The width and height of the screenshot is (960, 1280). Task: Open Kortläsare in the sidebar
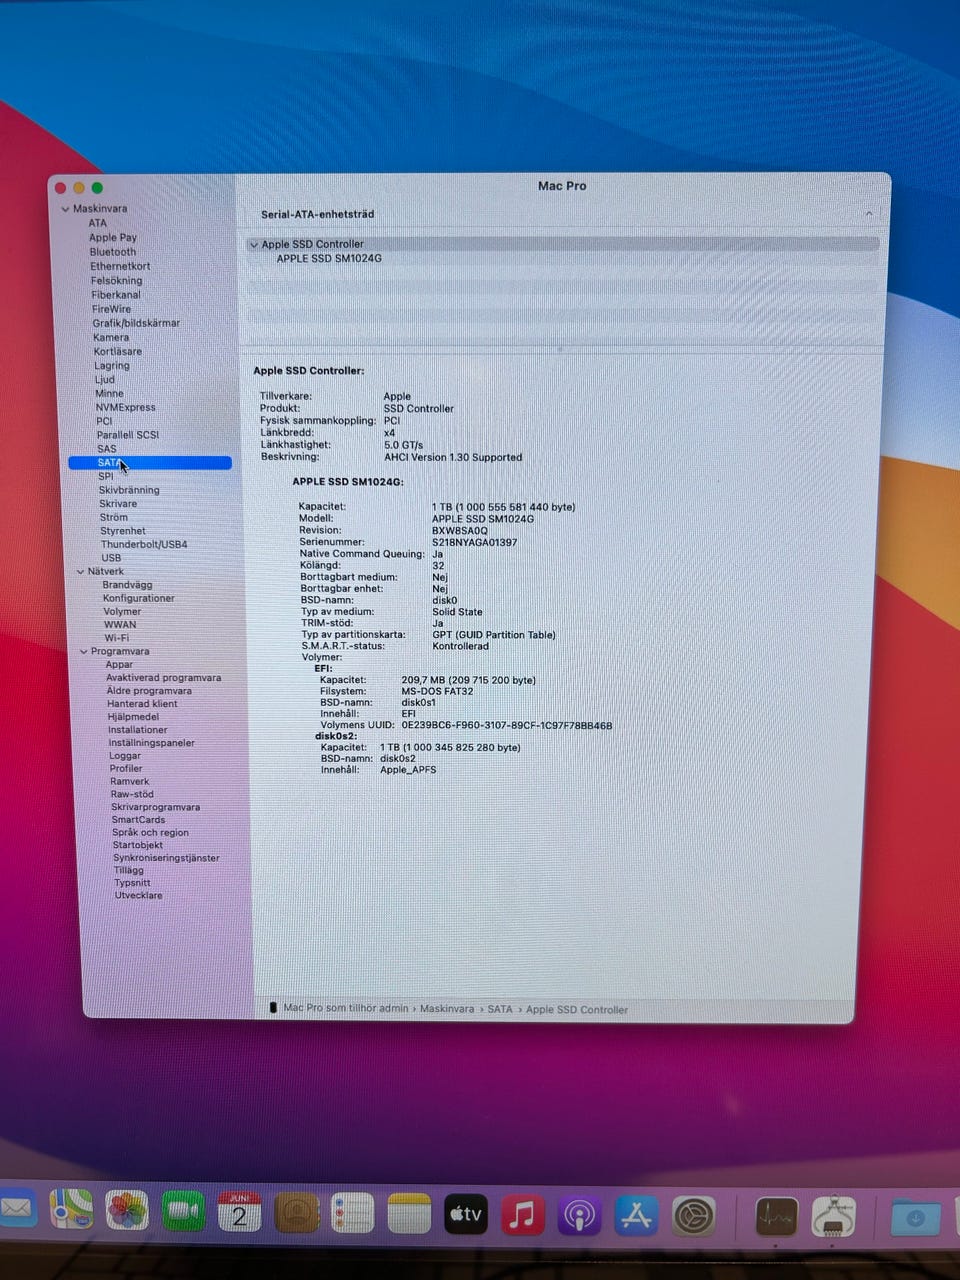(x=118, y=351)
